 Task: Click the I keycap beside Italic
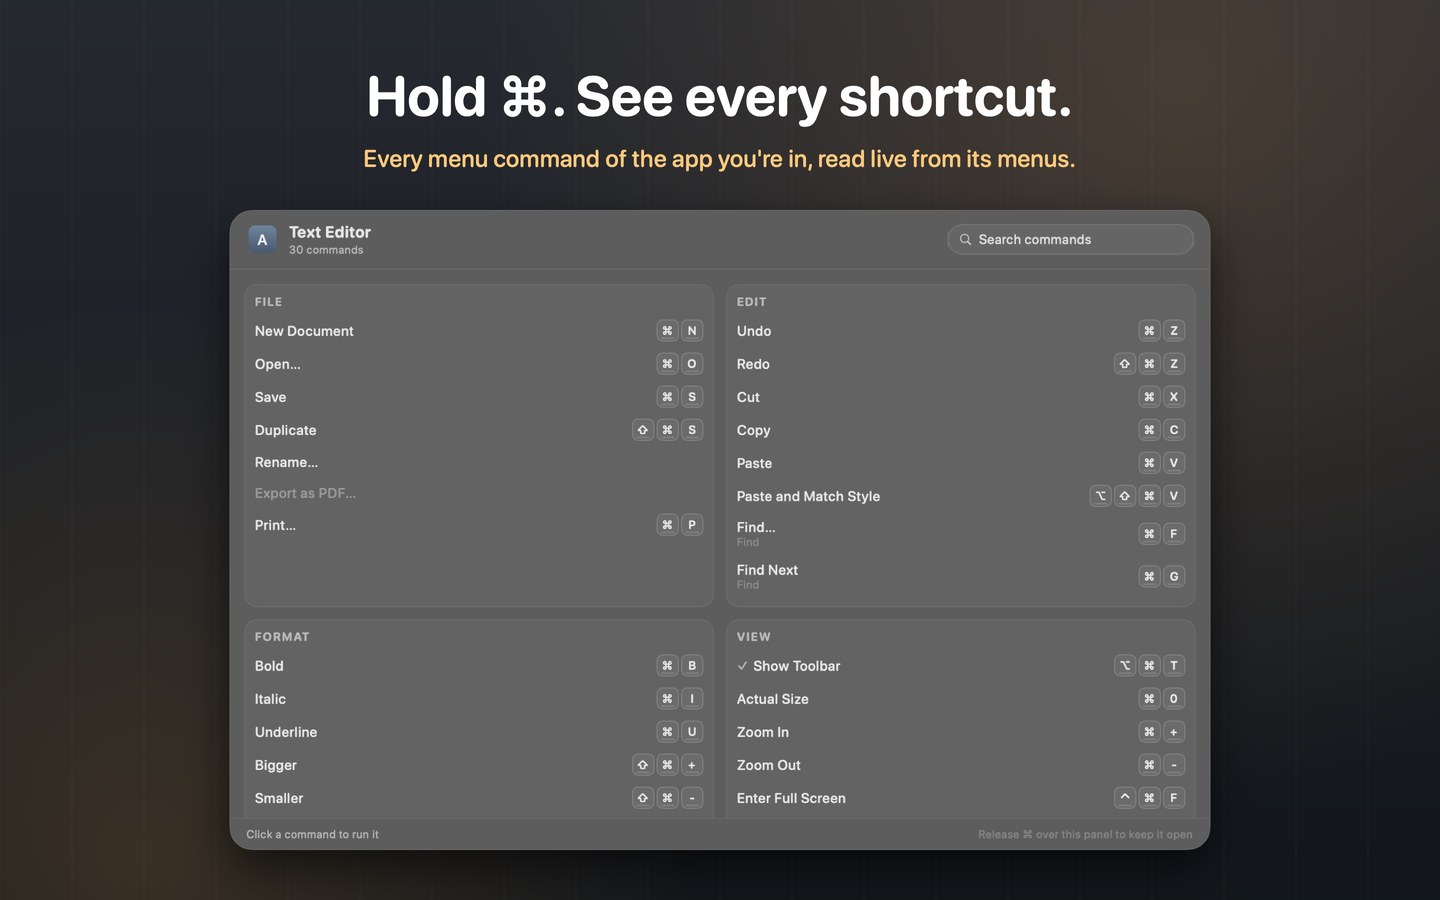[x=692, y=699]
